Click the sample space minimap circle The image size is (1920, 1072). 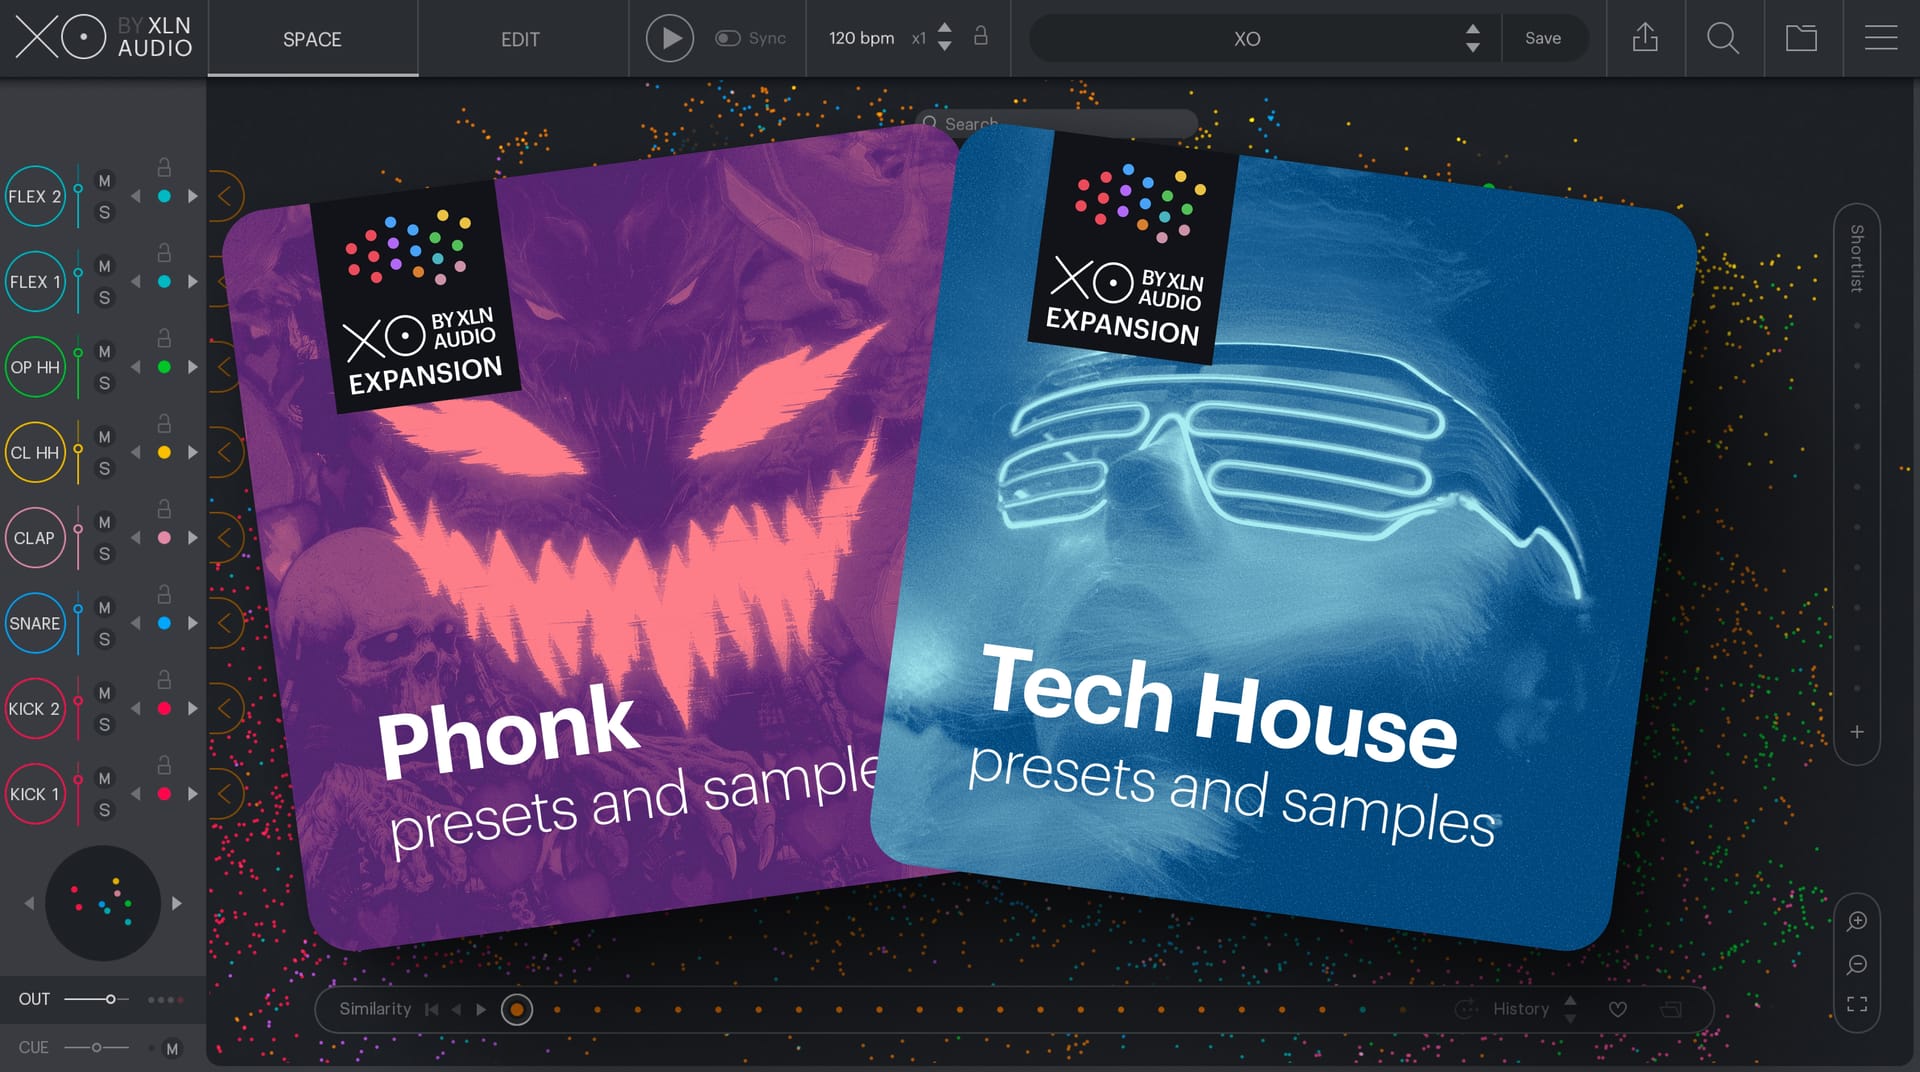(x=103, y=903)
